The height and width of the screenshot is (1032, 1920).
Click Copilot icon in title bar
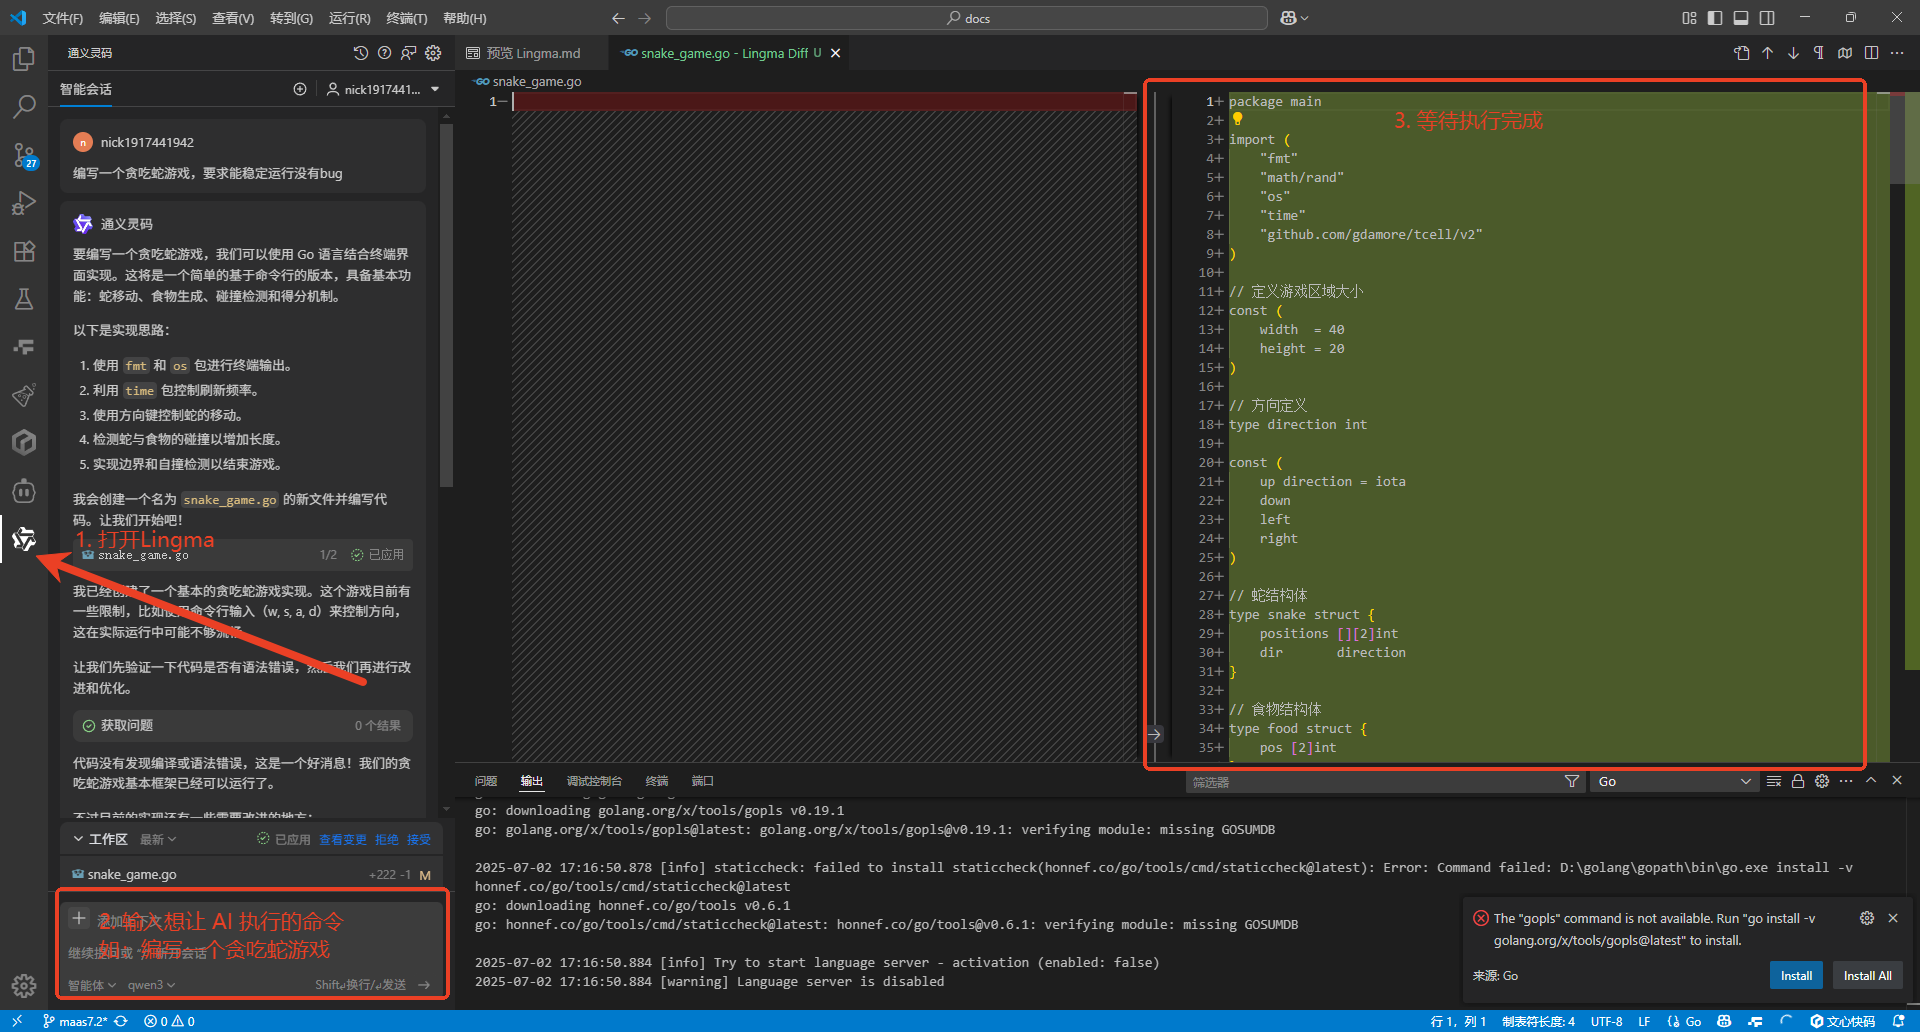[x=1288, y=18]
